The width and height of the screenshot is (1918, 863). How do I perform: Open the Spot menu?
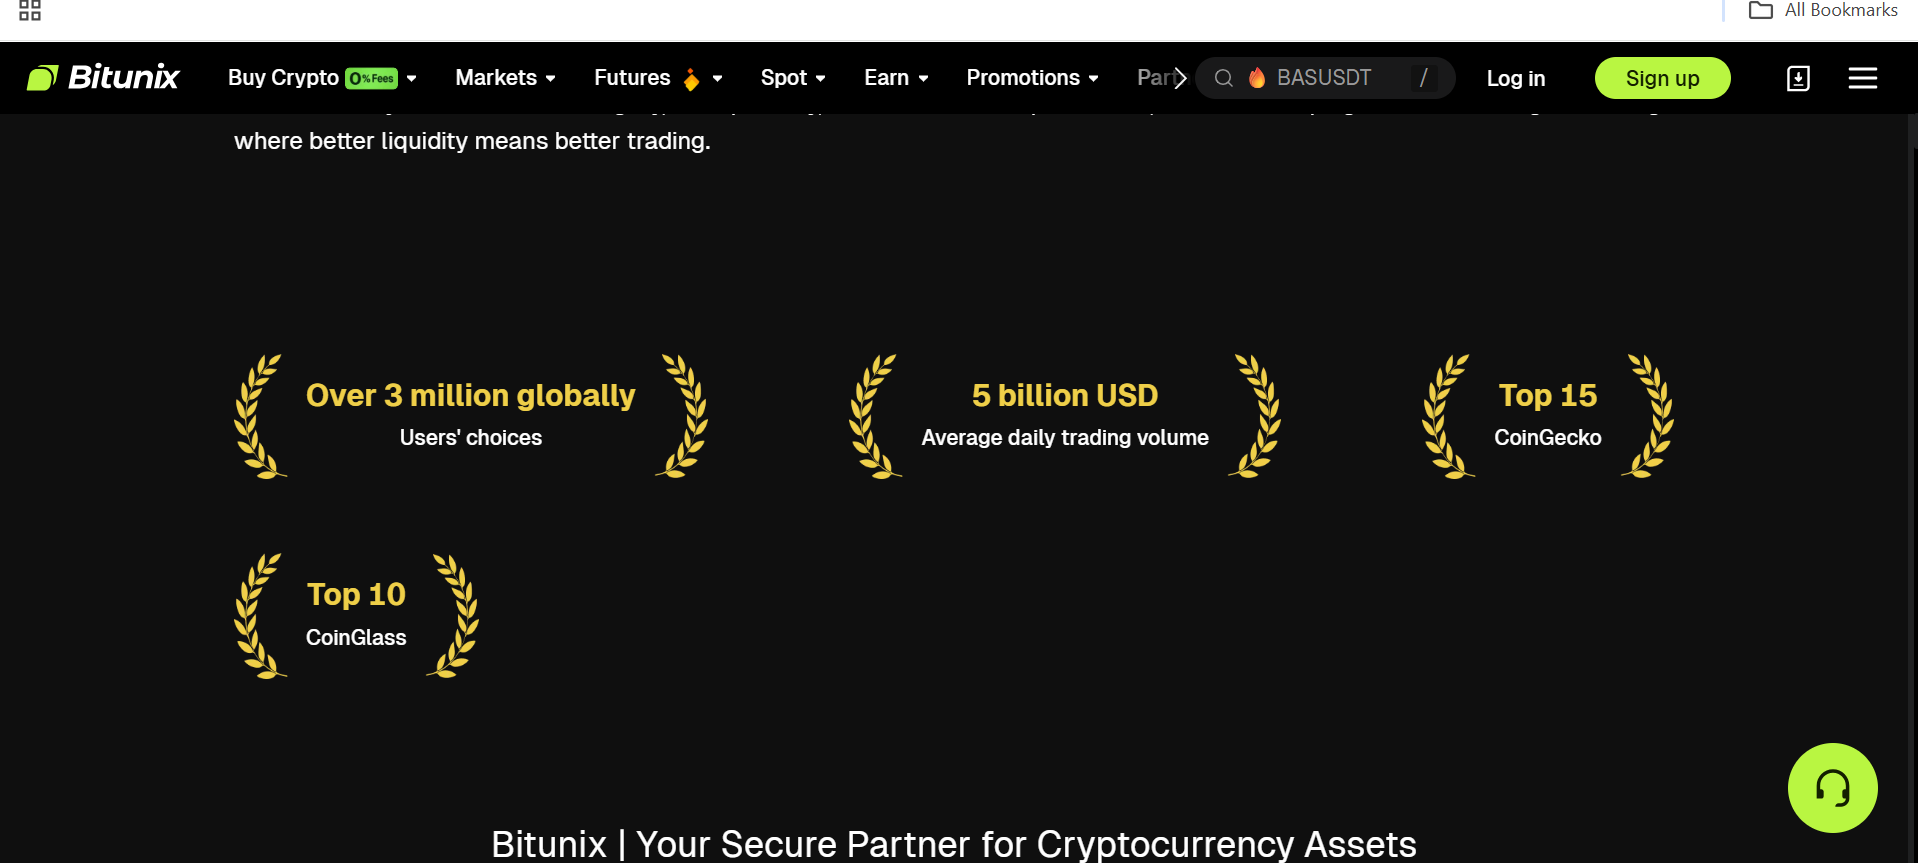click(793, 78)
